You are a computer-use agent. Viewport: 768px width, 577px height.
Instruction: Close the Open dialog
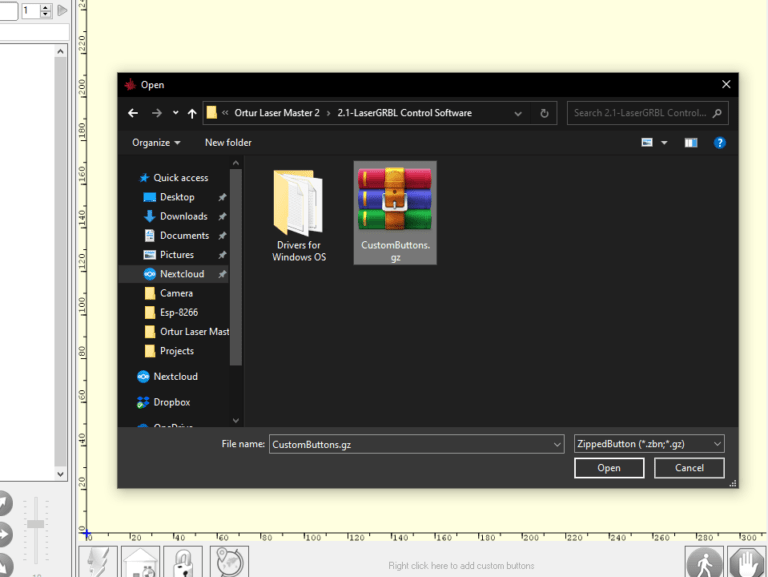coord(726,84)
